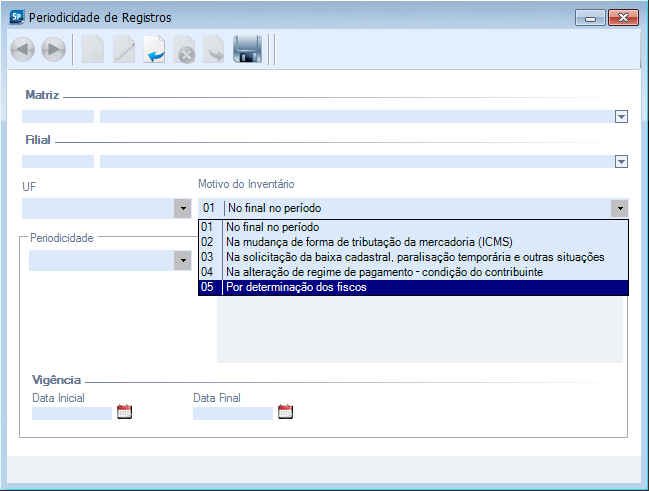Select 03 Na solicitação da baixa cadastral

[413, 257]
